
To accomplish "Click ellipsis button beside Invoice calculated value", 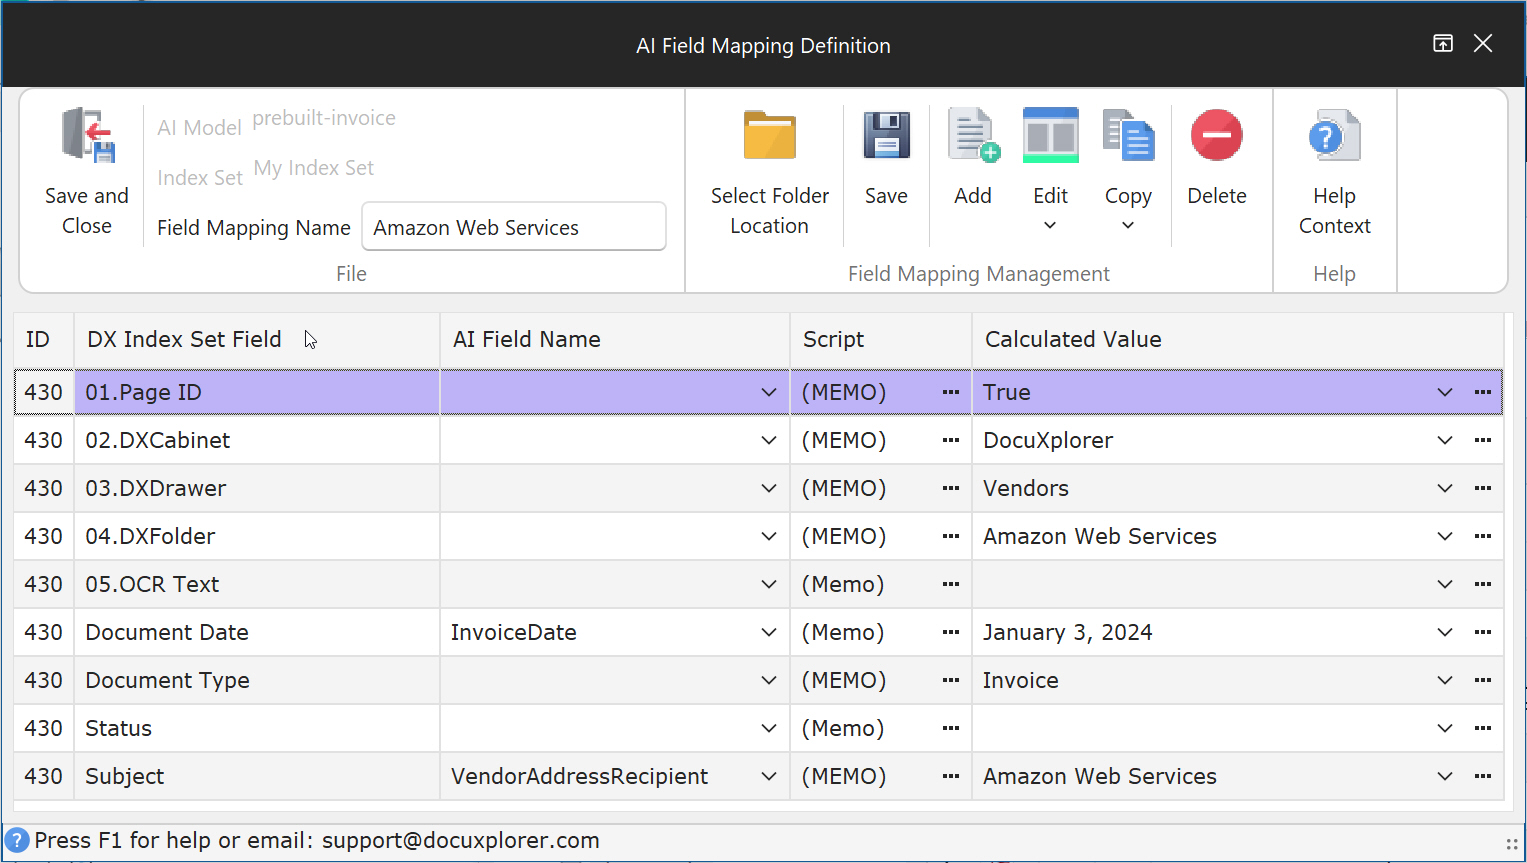I will pos(1482,680).
